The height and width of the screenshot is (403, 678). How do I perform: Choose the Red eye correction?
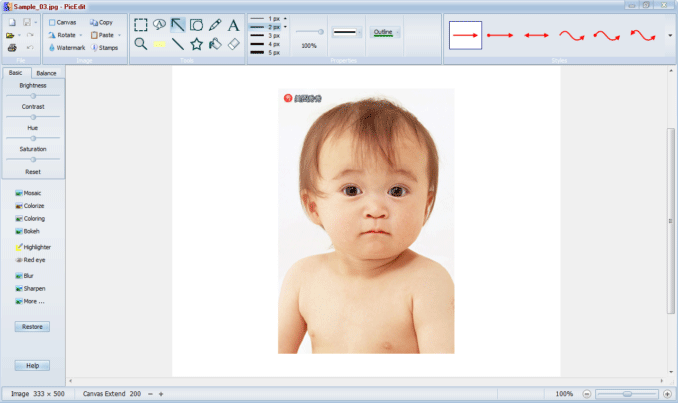pyautogui.click(x=30, y=260)
